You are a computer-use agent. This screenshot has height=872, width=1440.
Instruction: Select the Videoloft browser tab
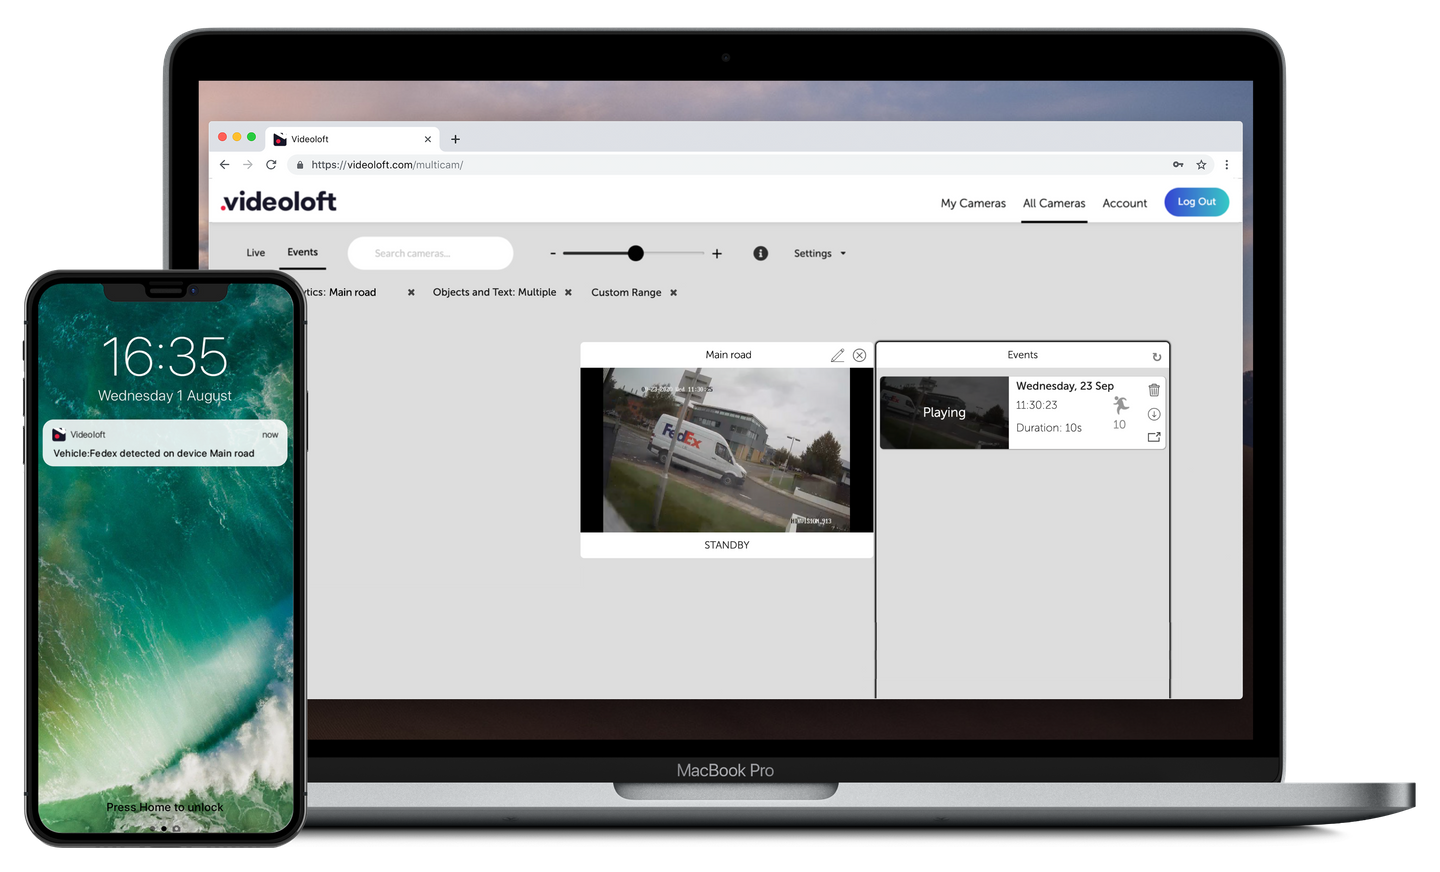coord(353,139)
